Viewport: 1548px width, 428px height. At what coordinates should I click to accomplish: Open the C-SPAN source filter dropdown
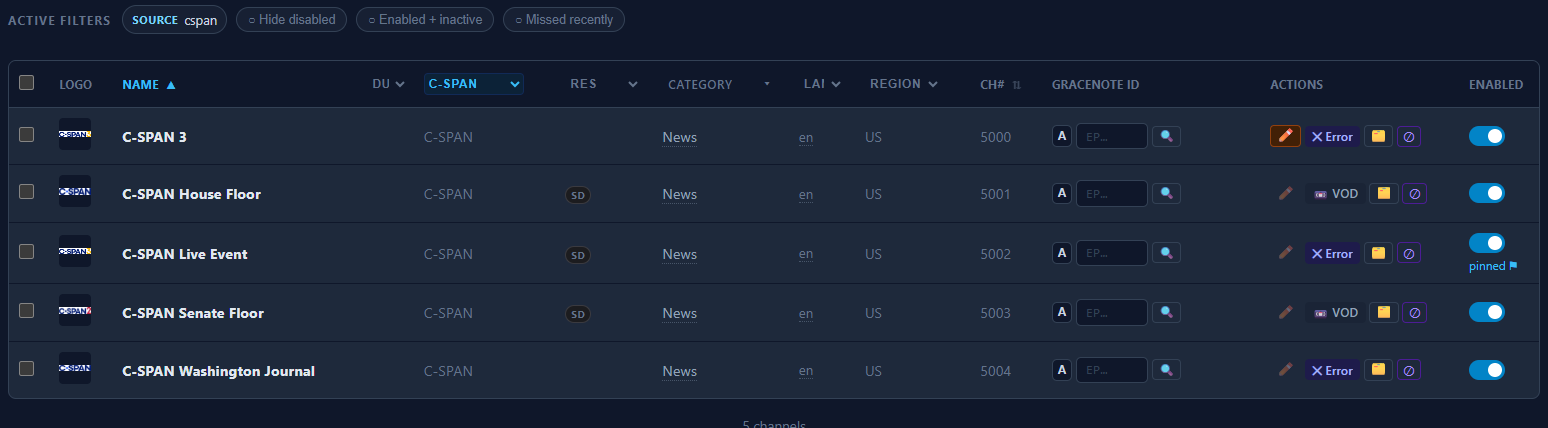474,84
